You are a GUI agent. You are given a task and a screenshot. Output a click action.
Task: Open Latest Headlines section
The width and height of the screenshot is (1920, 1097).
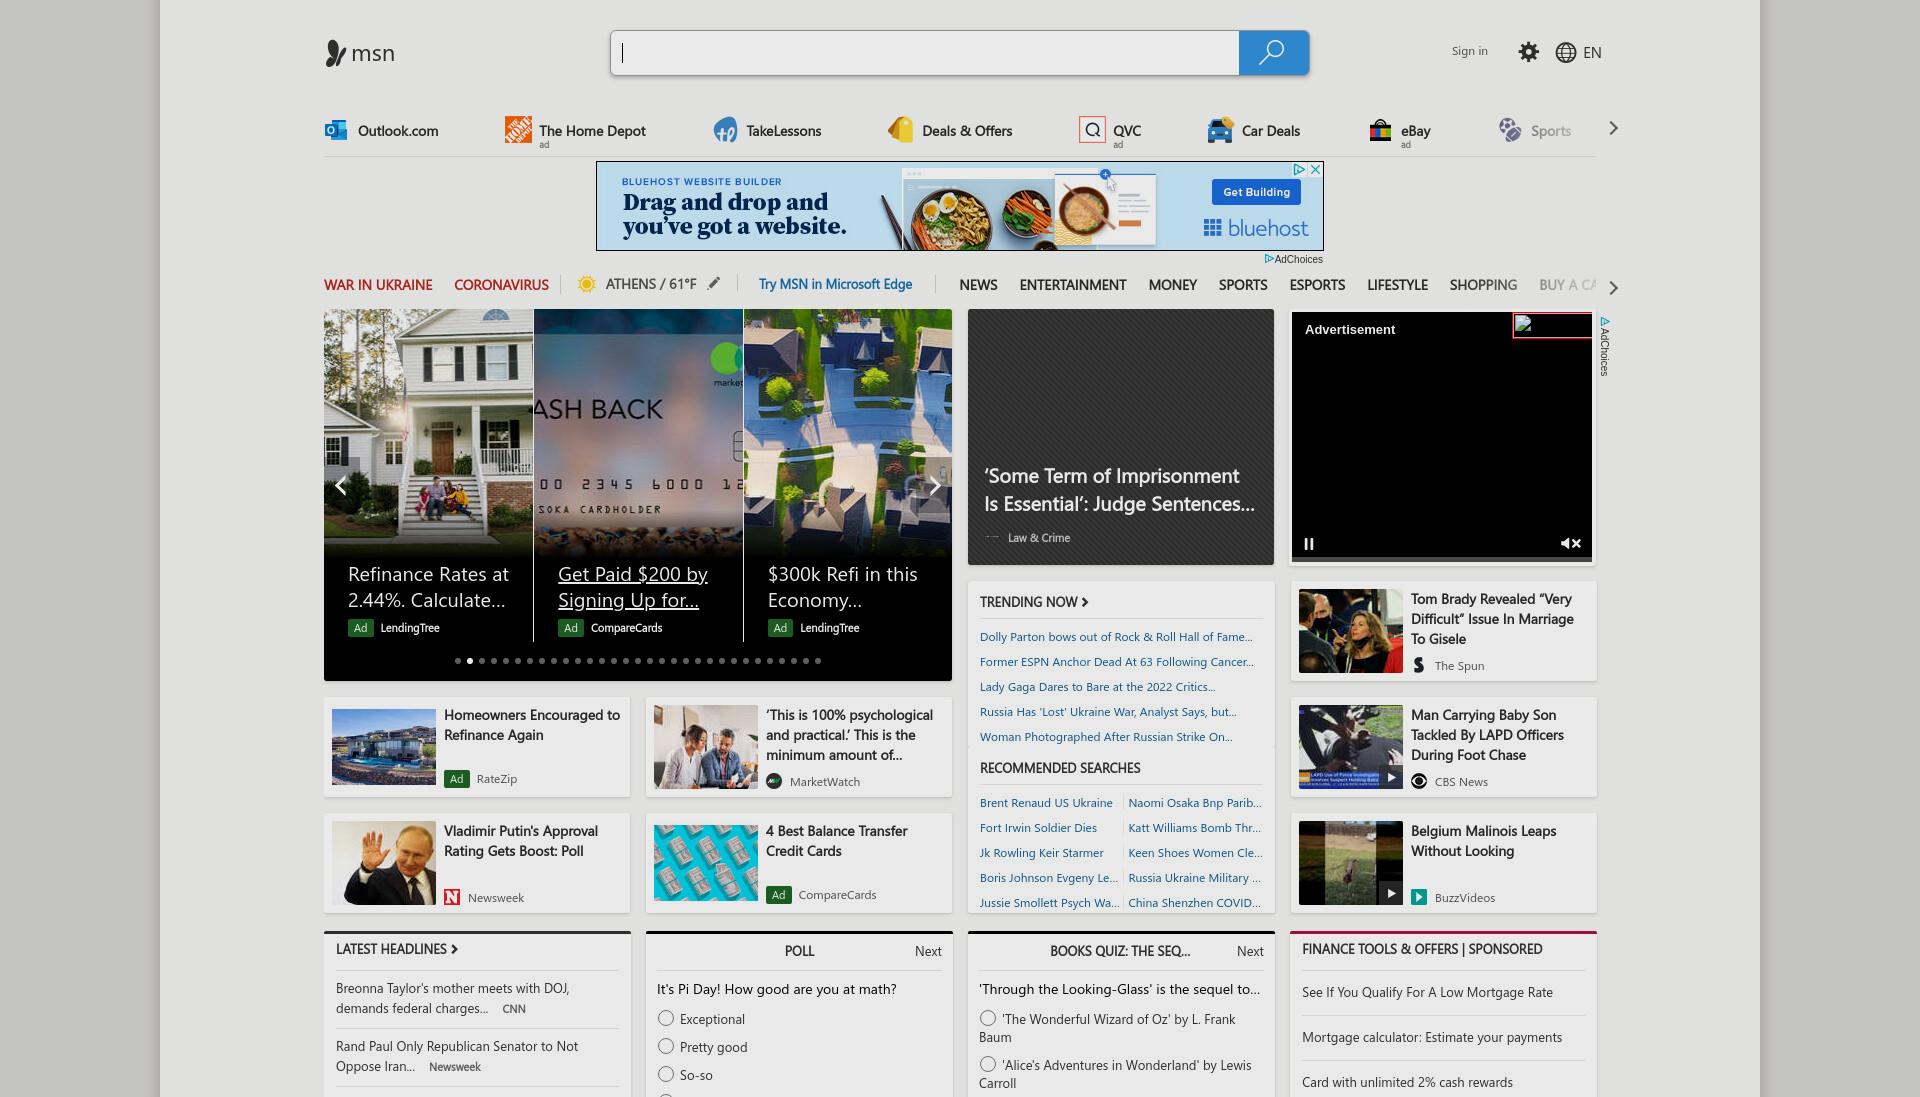coord(397,949)
